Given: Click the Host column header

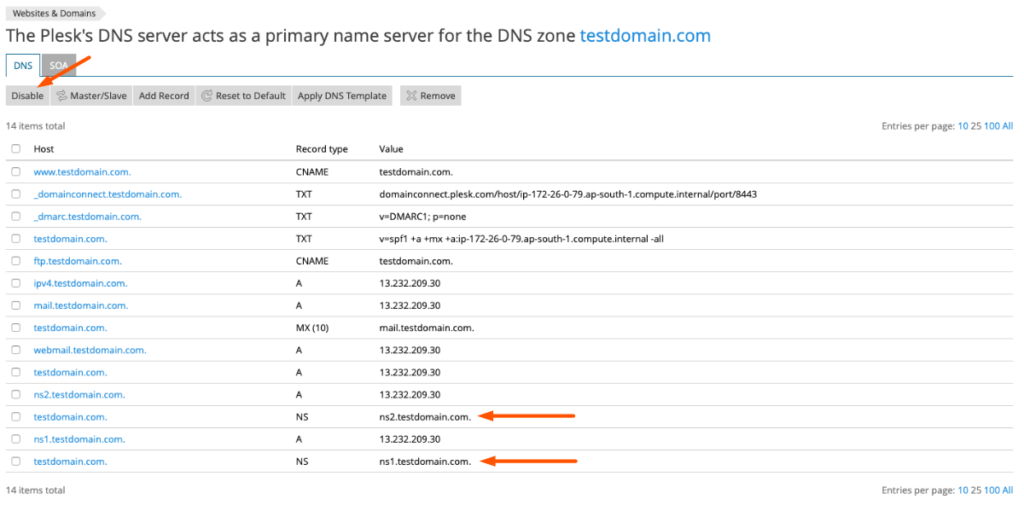Looking at the screenshot, I should pos(44,149).
